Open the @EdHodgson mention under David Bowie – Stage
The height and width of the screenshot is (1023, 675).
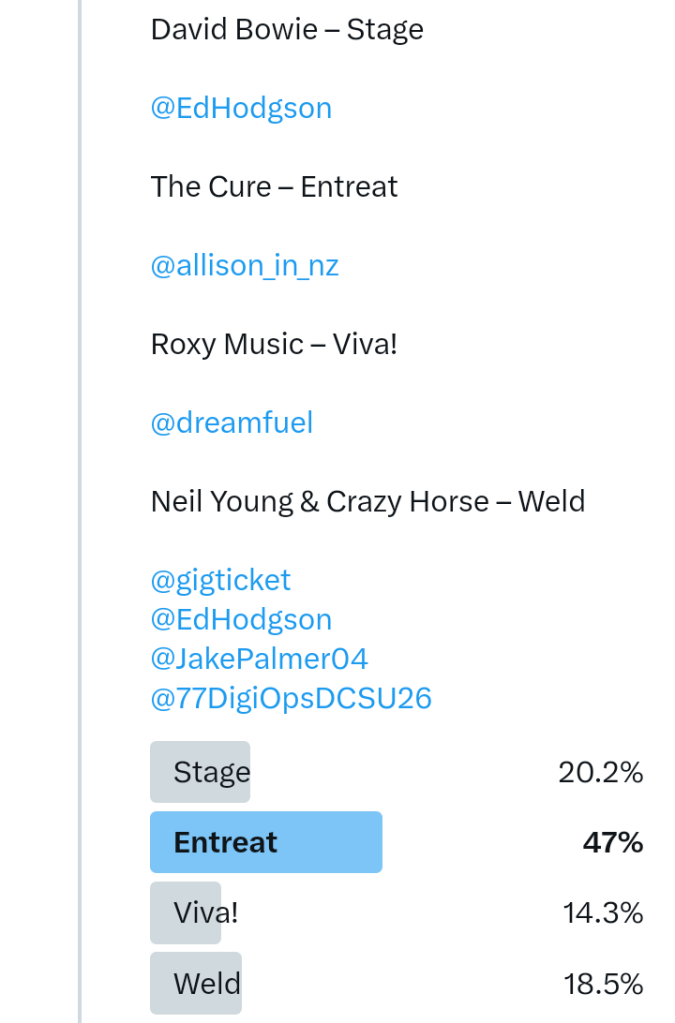[241, 108]
